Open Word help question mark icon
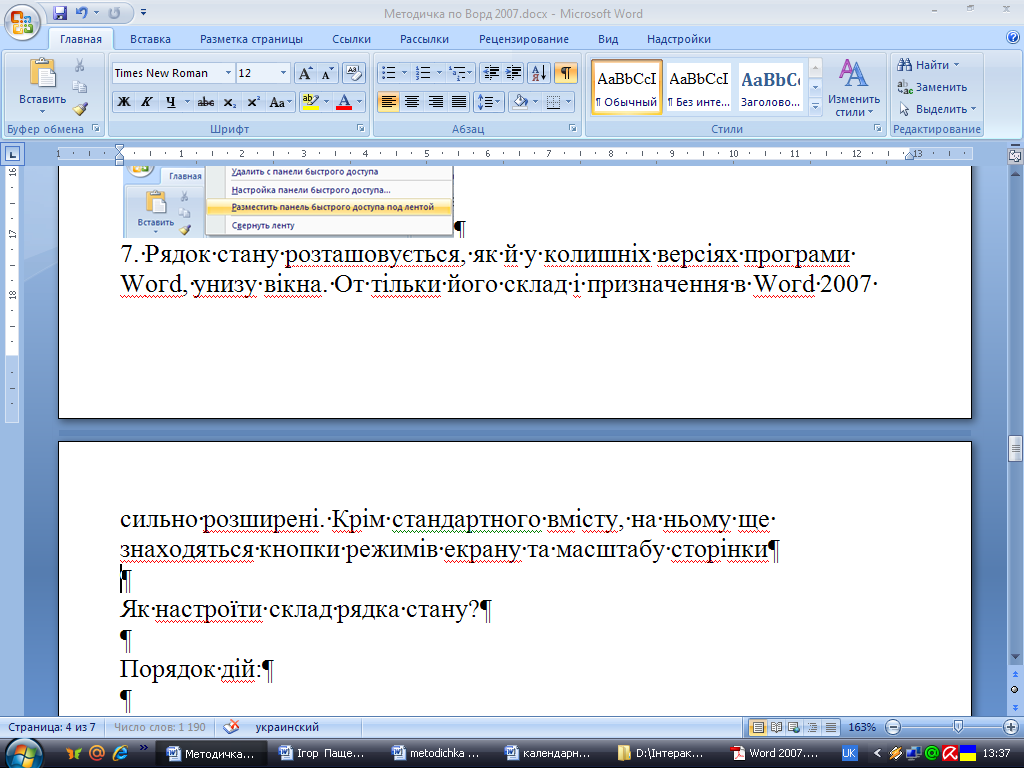Viewport: 1024px width, 768px height. (1013, 37)
